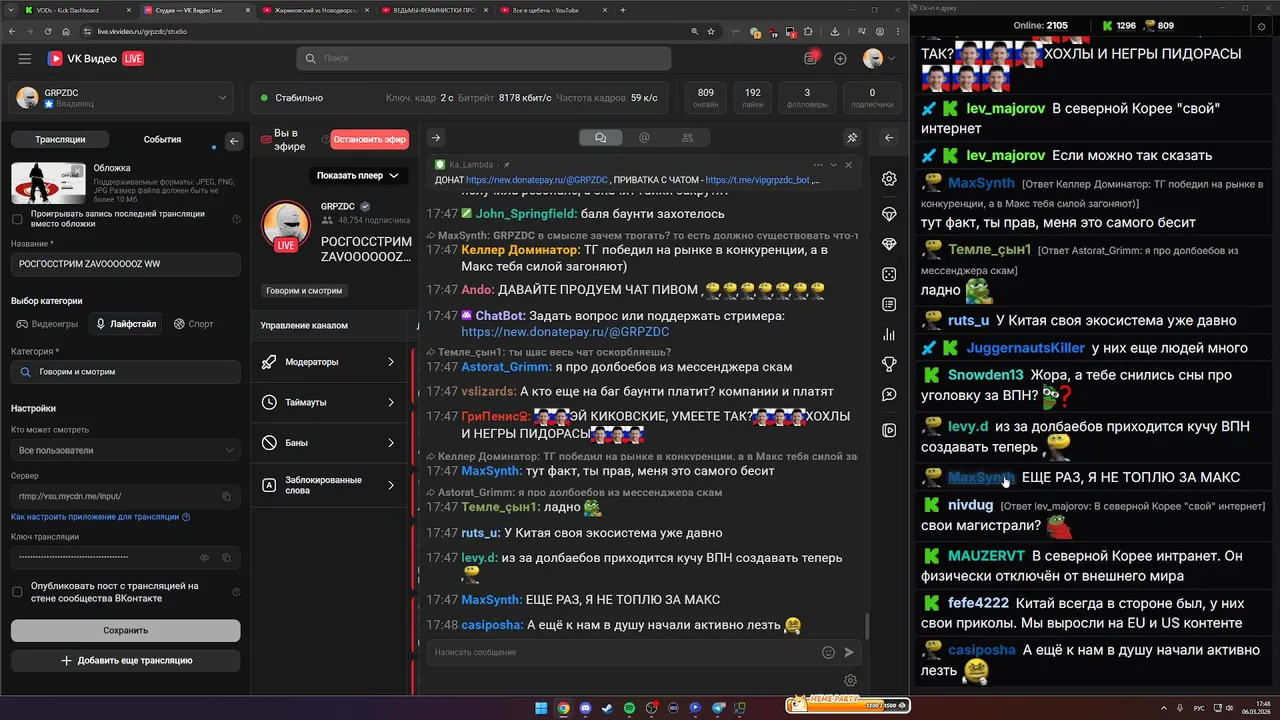The image size is (1280, 720).
Task: Expand the Модераторы section
Action: [x=329, y=362]
